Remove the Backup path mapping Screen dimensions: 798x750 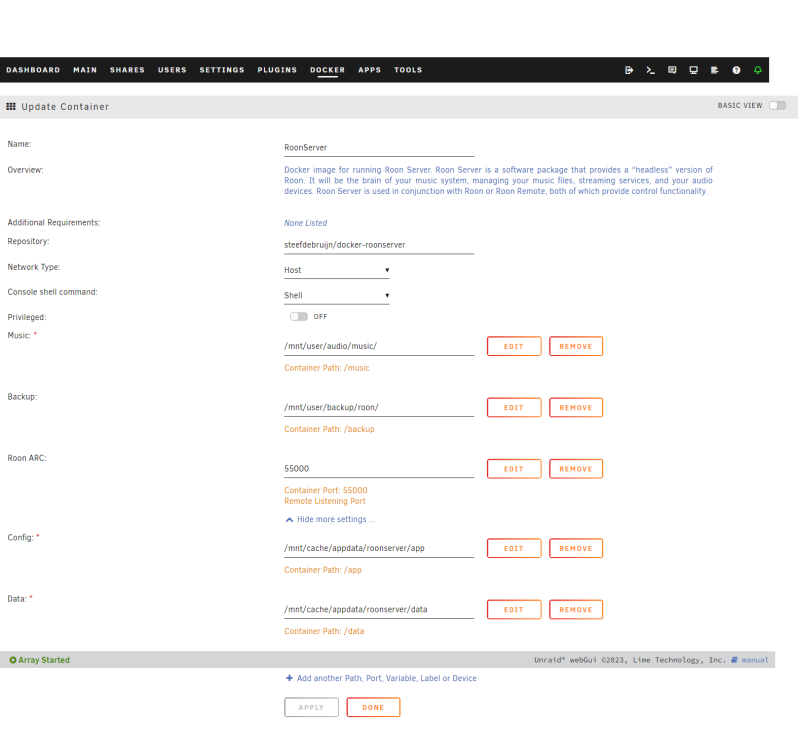coord(576,408)
